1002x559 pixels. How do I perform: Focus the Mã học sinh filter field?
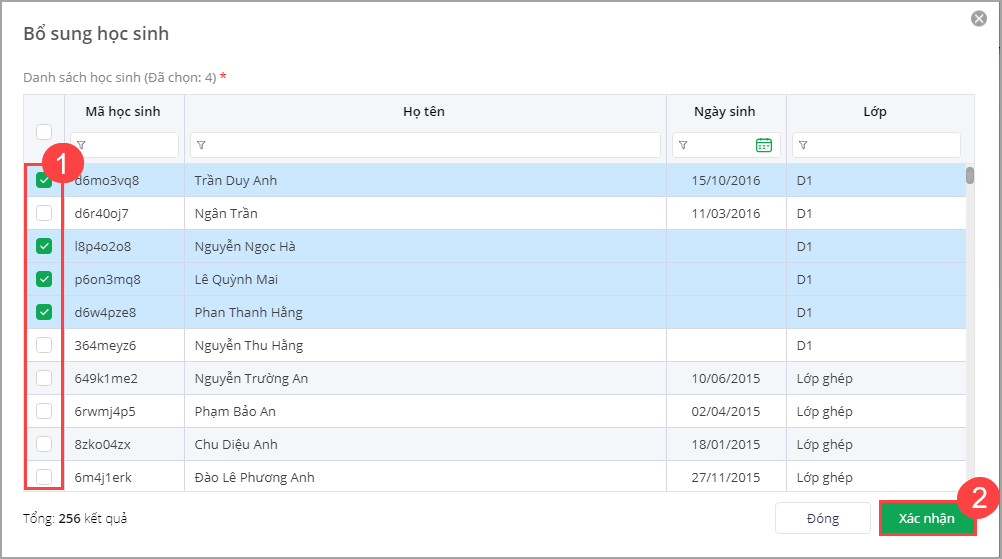130,145
